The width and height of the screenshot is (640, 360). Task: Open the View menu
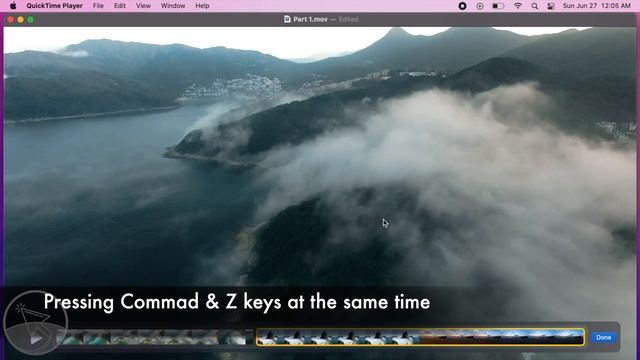[143, 6]
